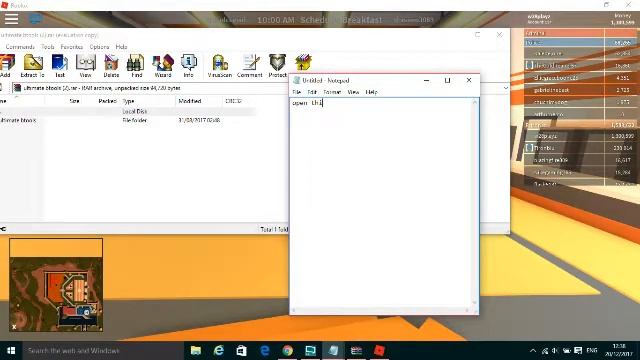Screen dimensions: 640x360
Task: Select the ultimate btools folder row
Action: point(128,120)
